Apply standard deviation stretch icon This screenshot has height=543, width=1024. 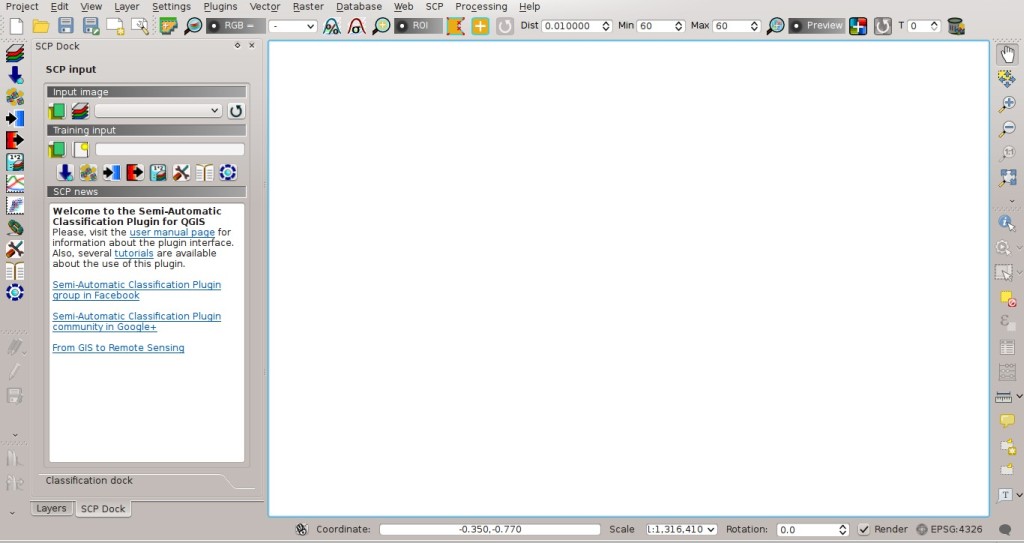click(357, 26)
